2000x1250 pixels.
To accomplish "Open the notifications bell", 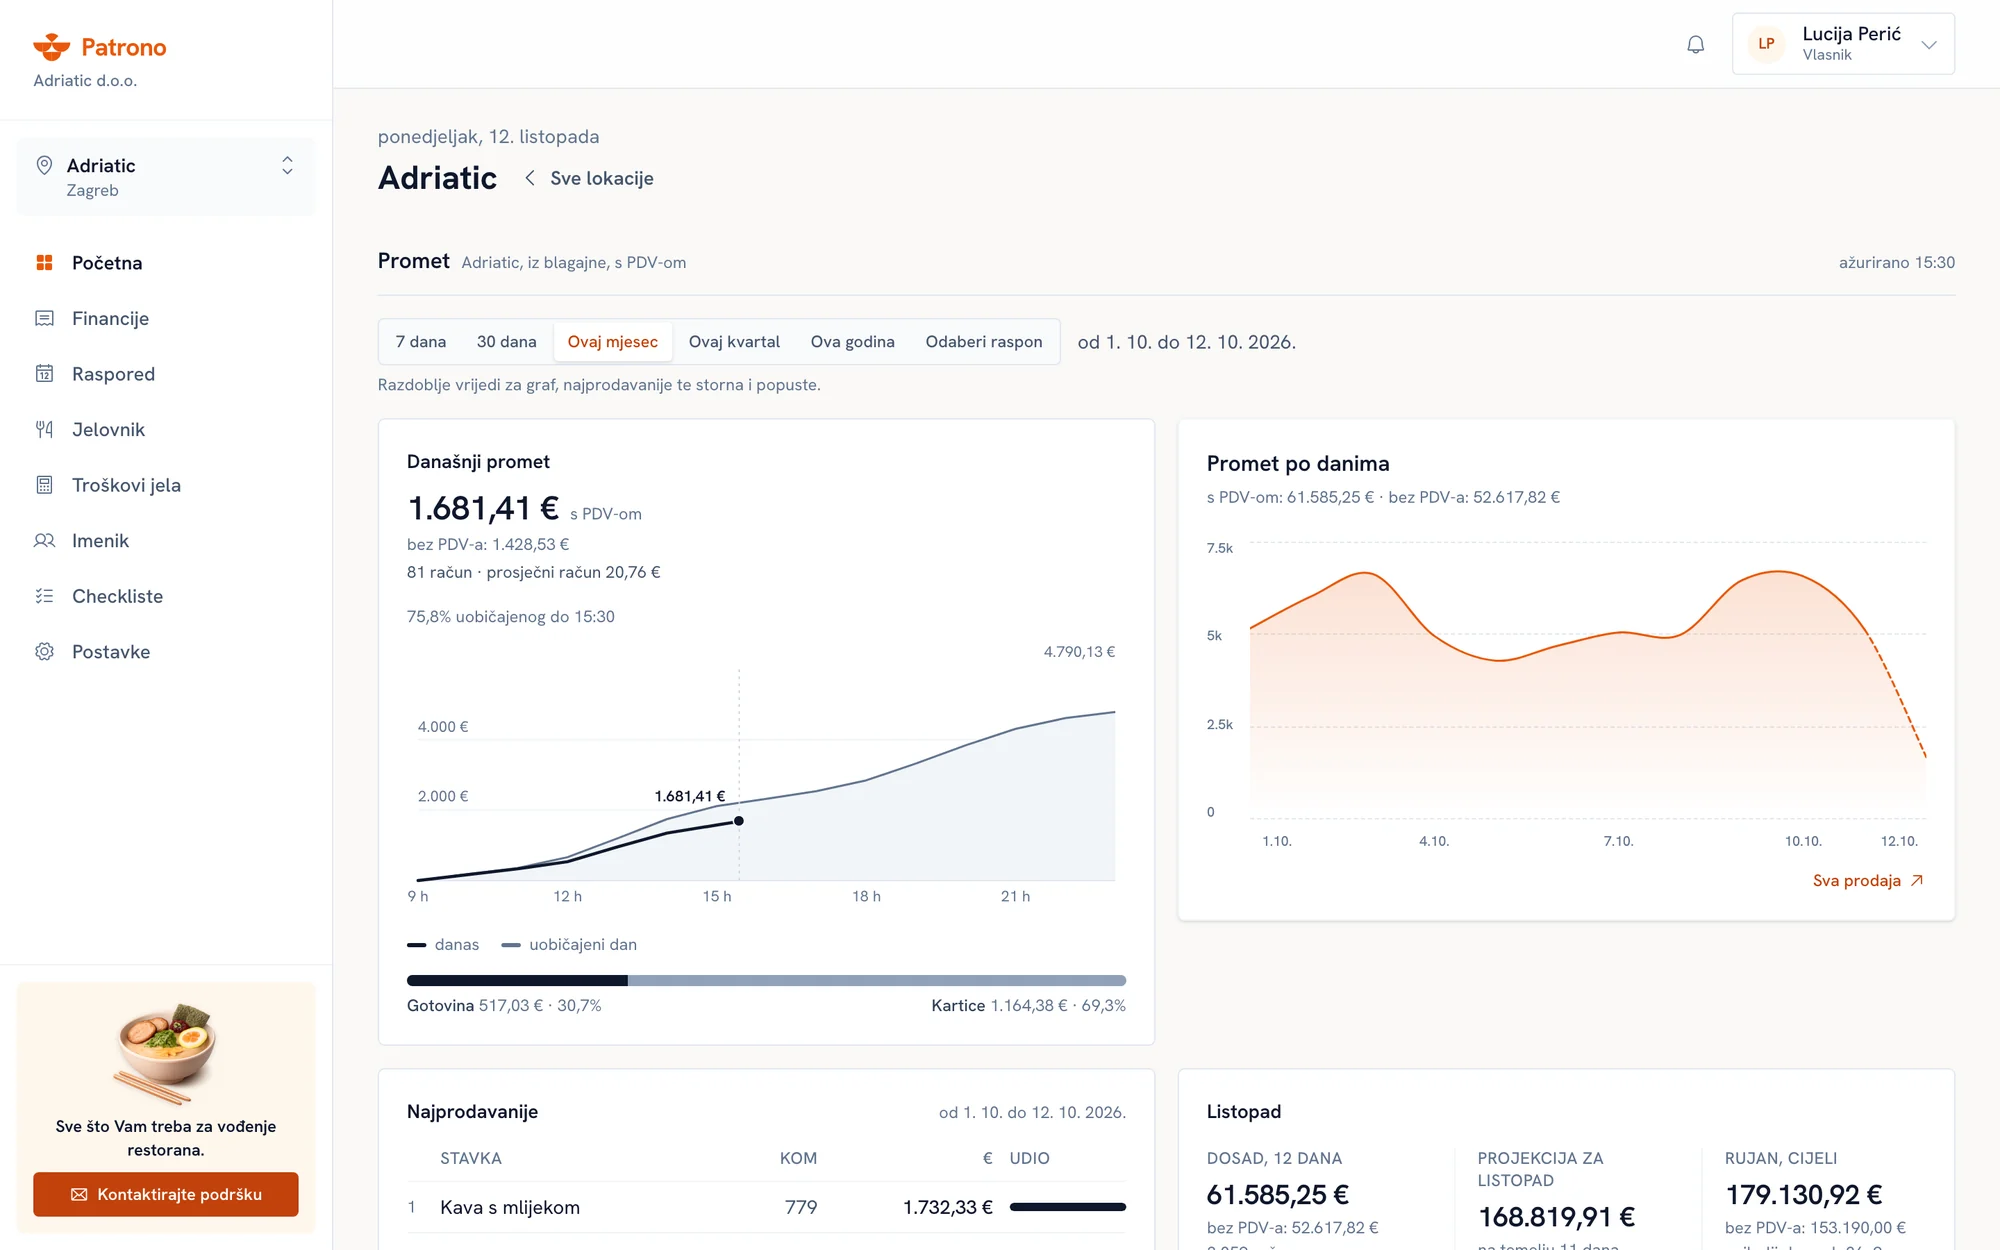I will (1695, 44).
